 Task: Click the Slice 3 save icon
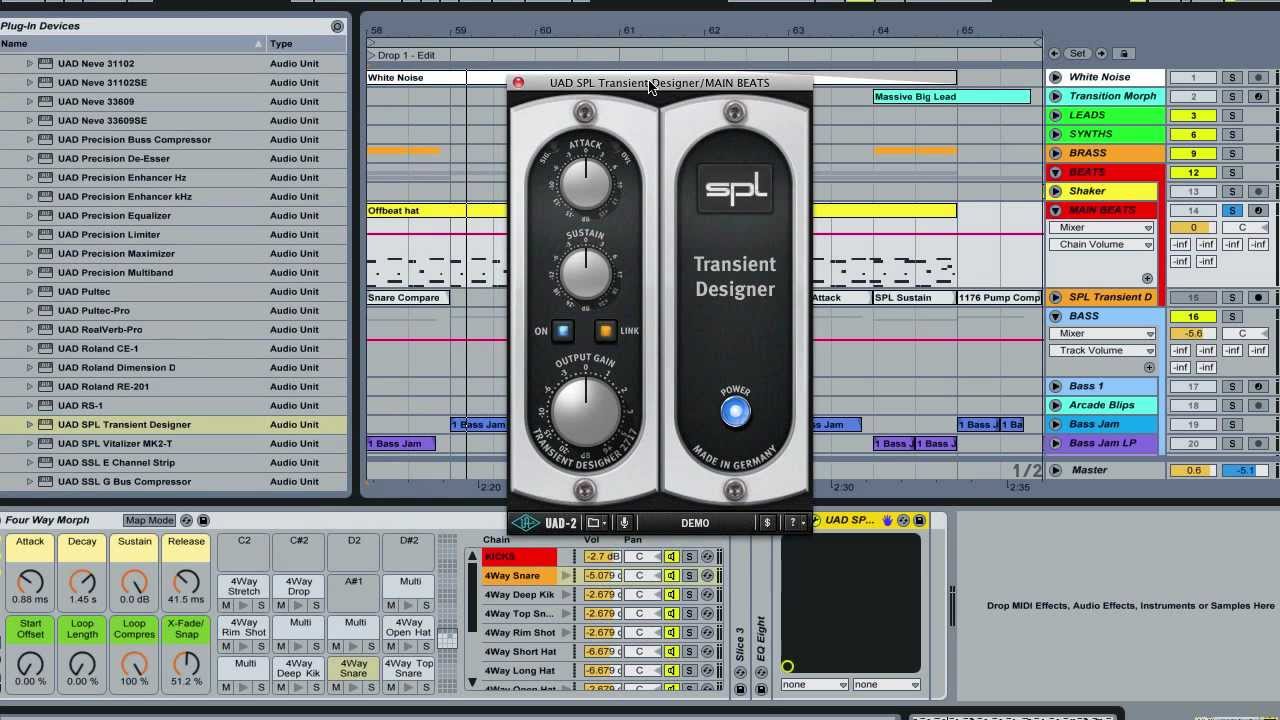tap(740, 689)
